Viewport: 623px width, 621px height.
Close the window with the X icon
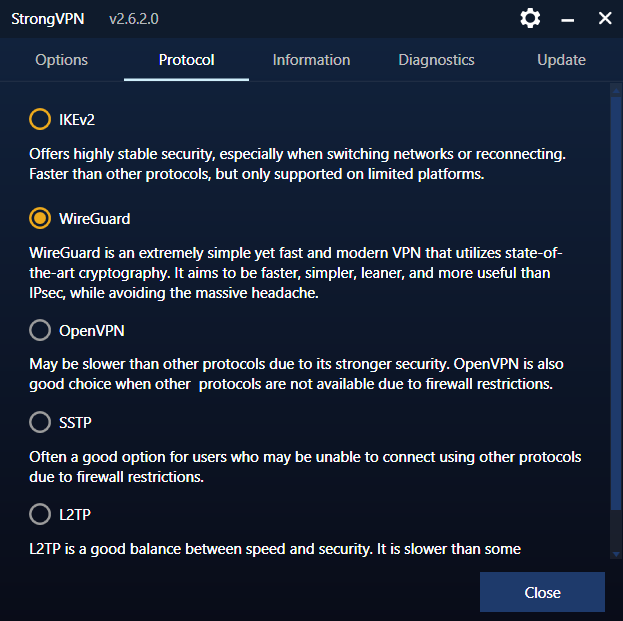point(605,18)
